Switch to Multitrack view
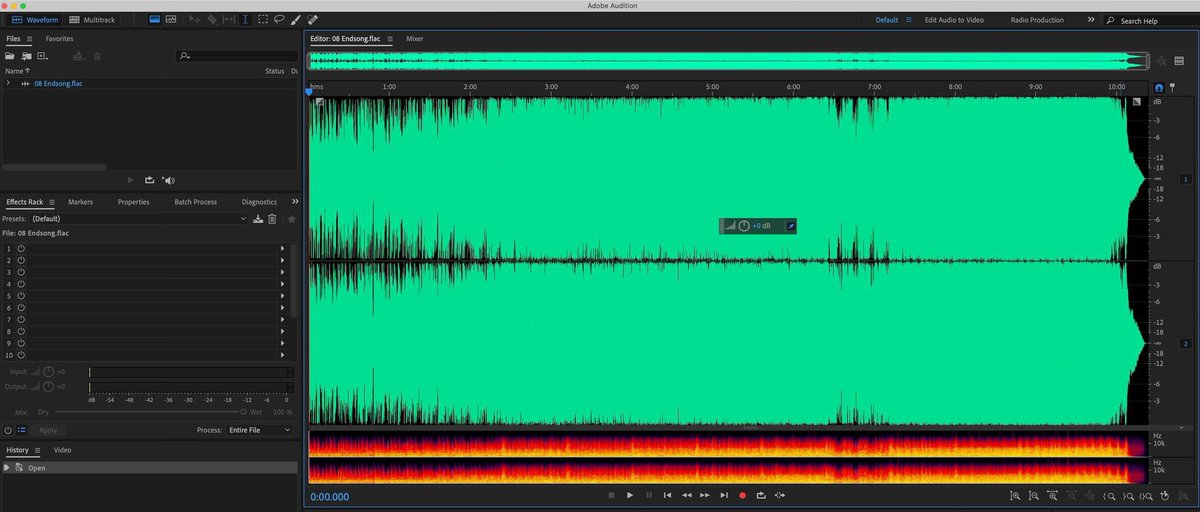The height and width of the screenshot is (512, 1200). tap(92, 20)
